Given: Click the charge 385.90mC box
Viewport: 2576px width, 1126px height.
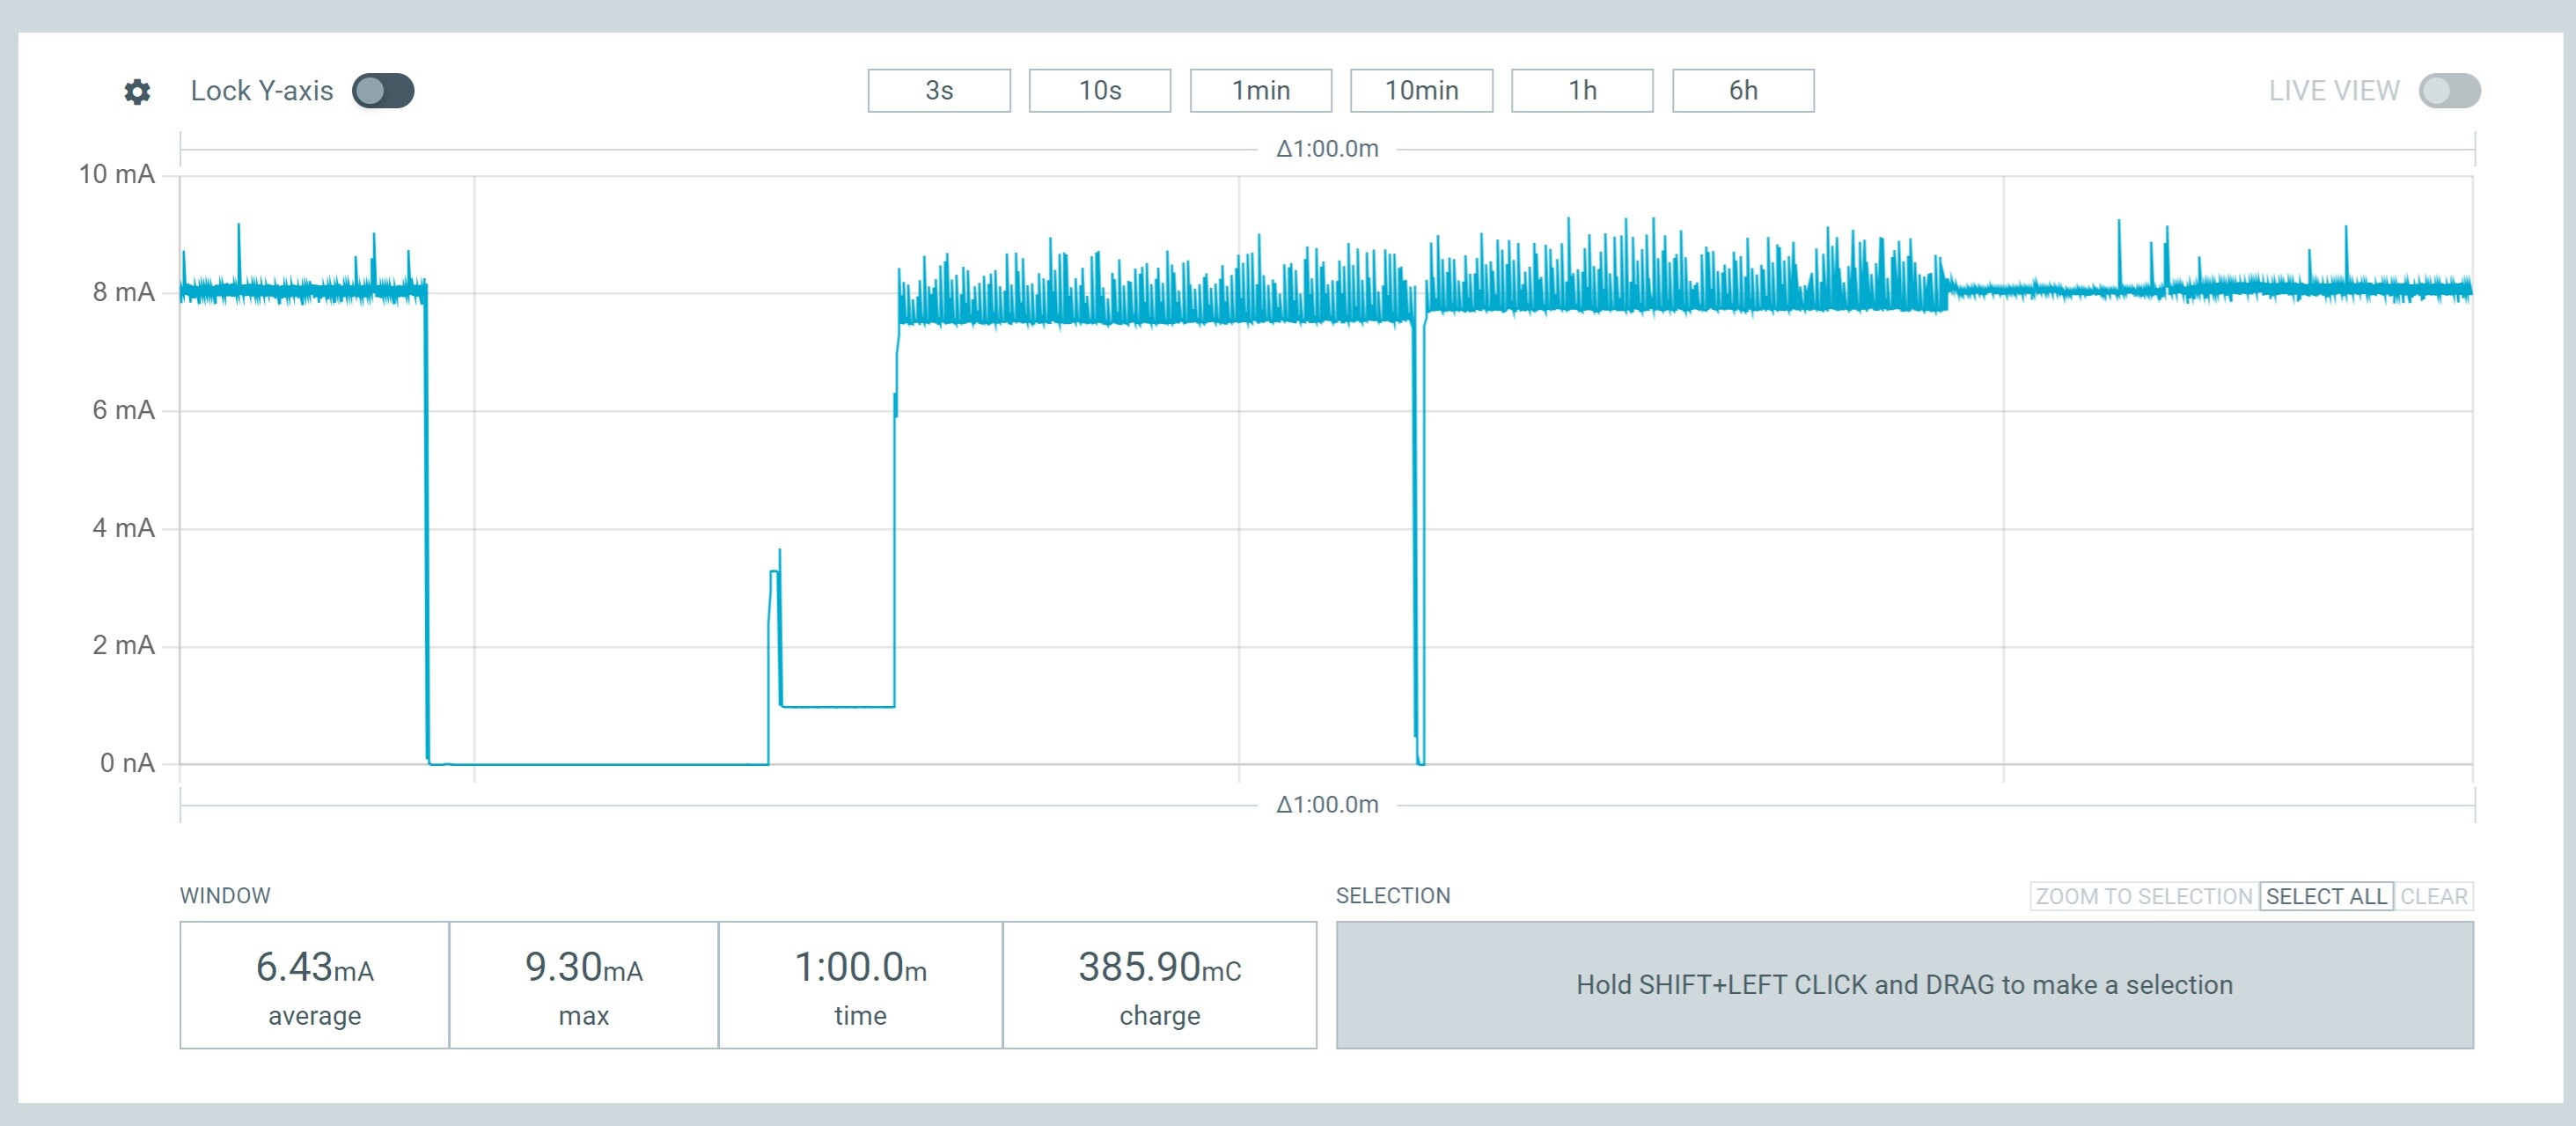Looking at the screenshot, I should pyautogui.click(x=1159, y=985).
